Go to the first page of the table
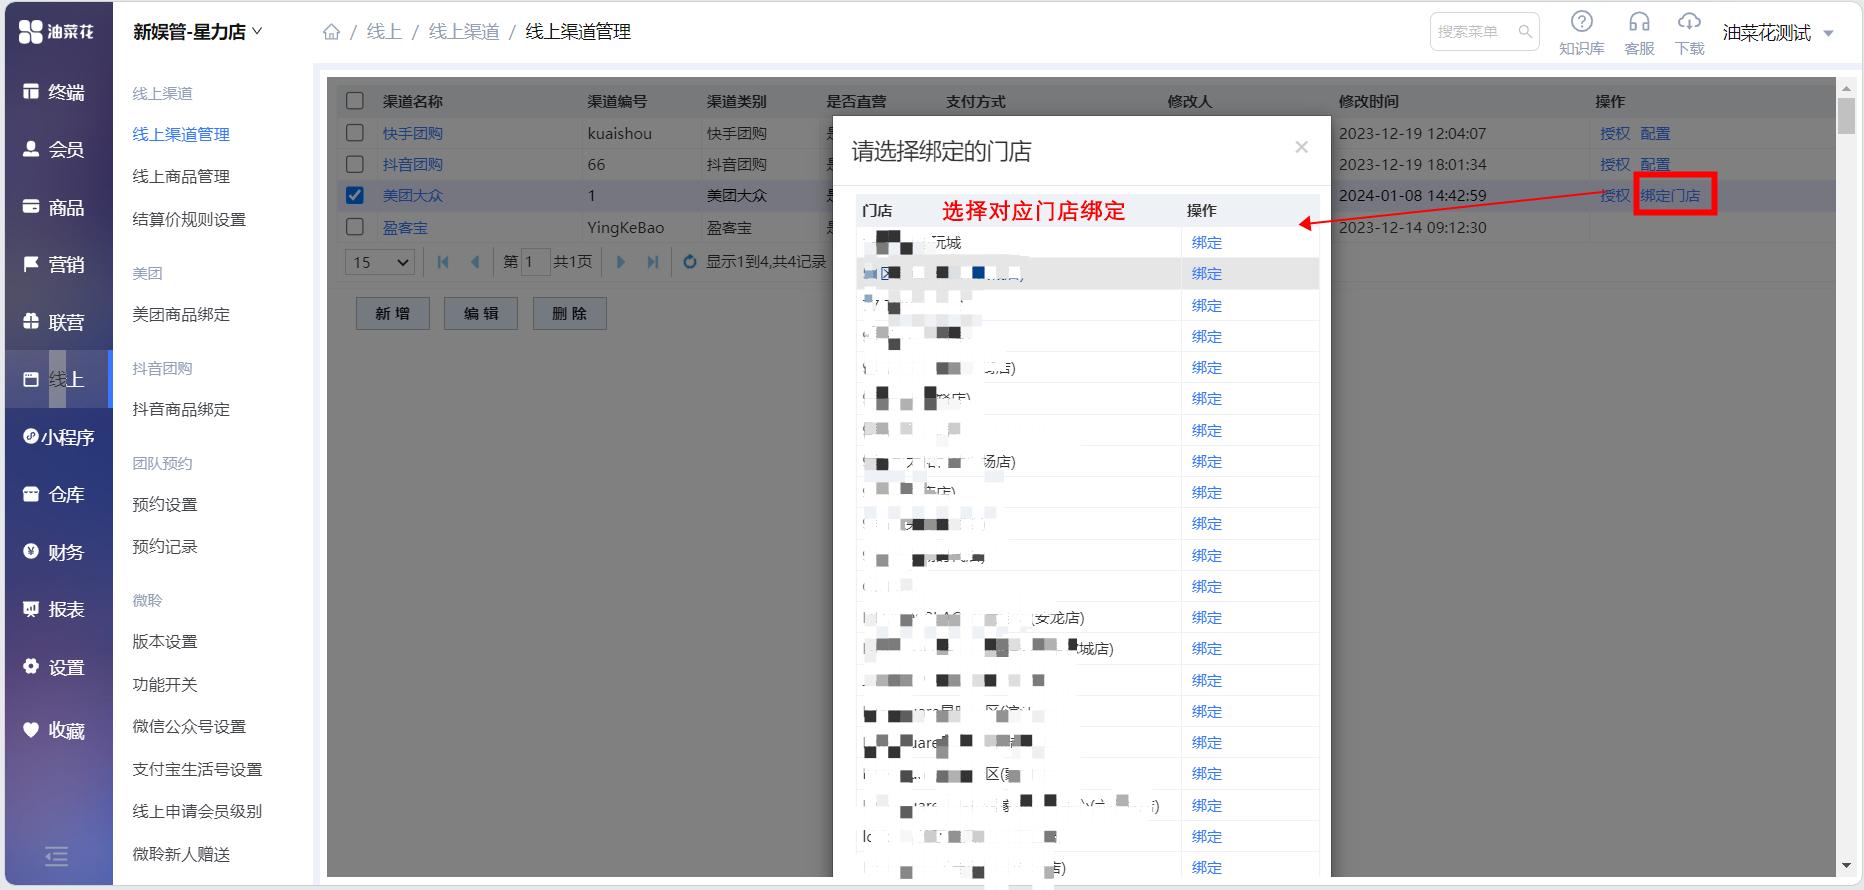 click(443, 262)
